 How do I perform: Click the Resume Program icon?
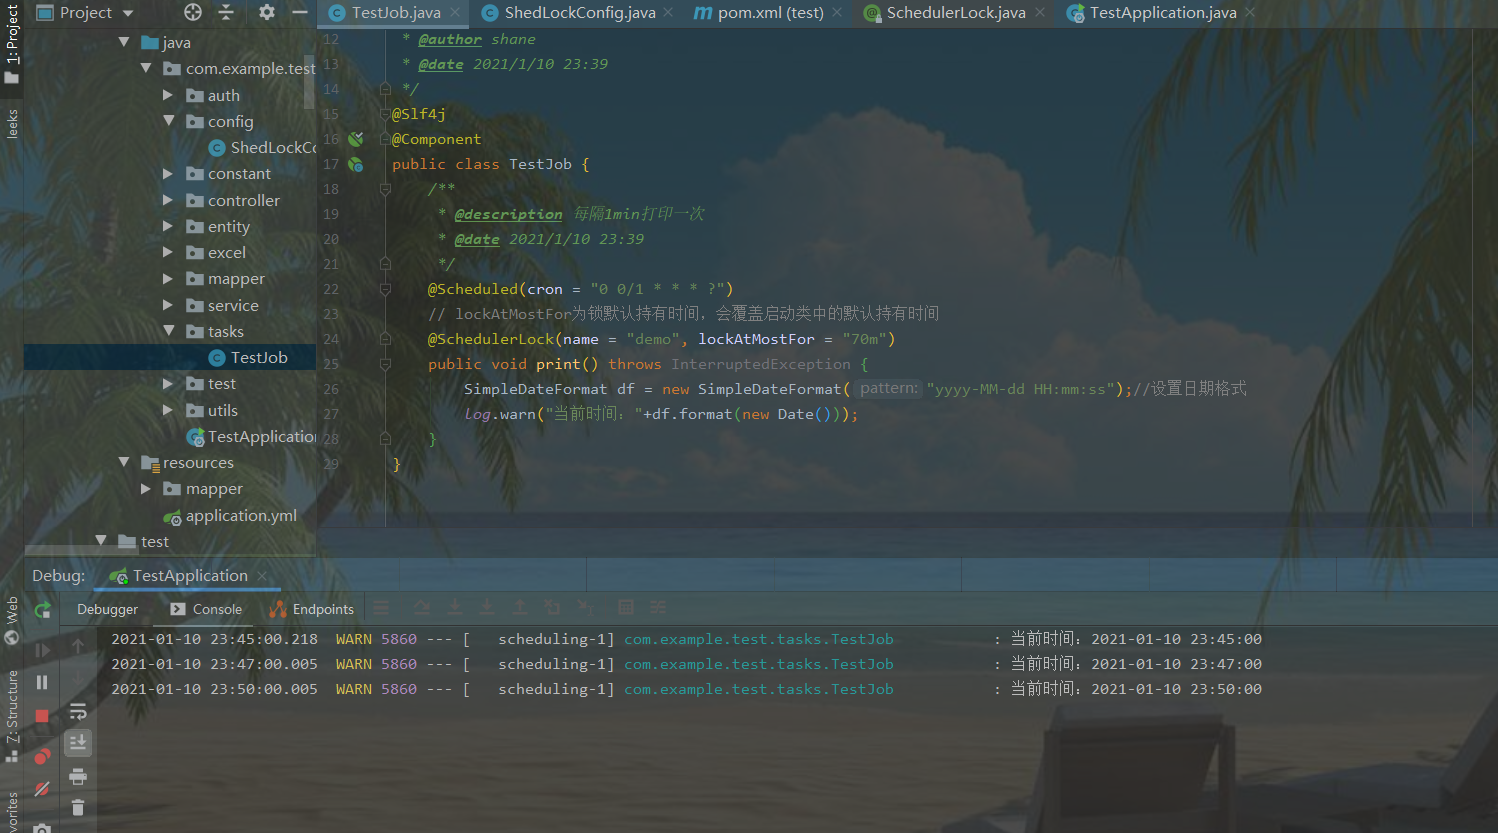42,651
